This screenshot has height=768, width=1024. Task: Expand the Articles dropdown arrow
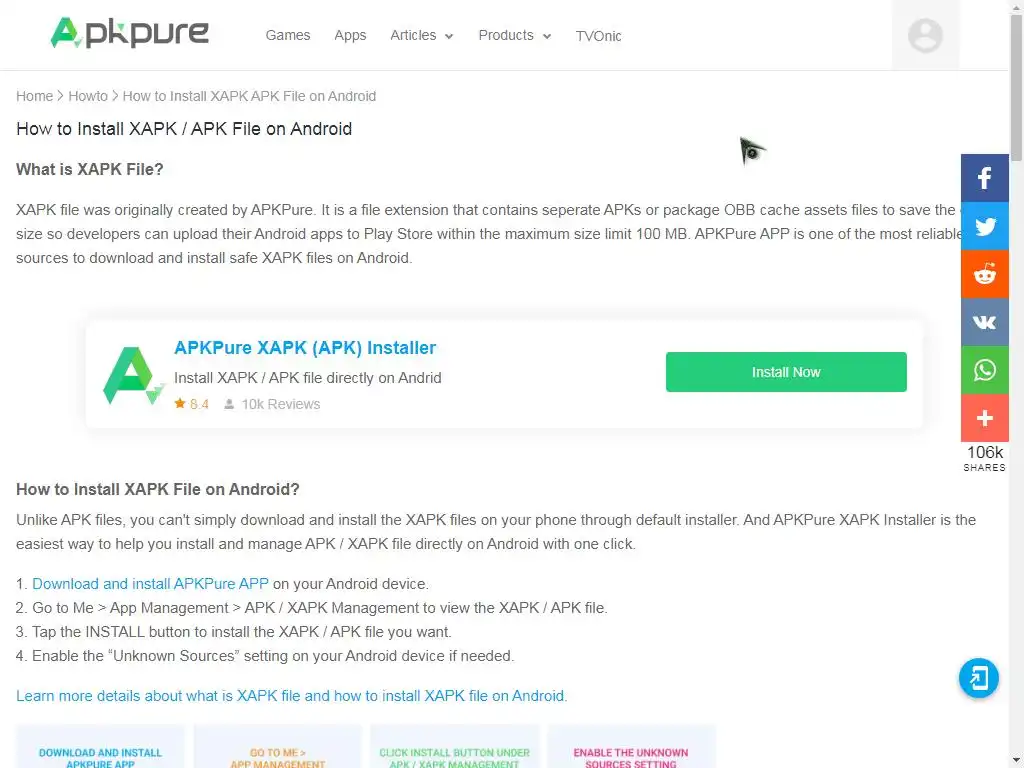(449, 37)
